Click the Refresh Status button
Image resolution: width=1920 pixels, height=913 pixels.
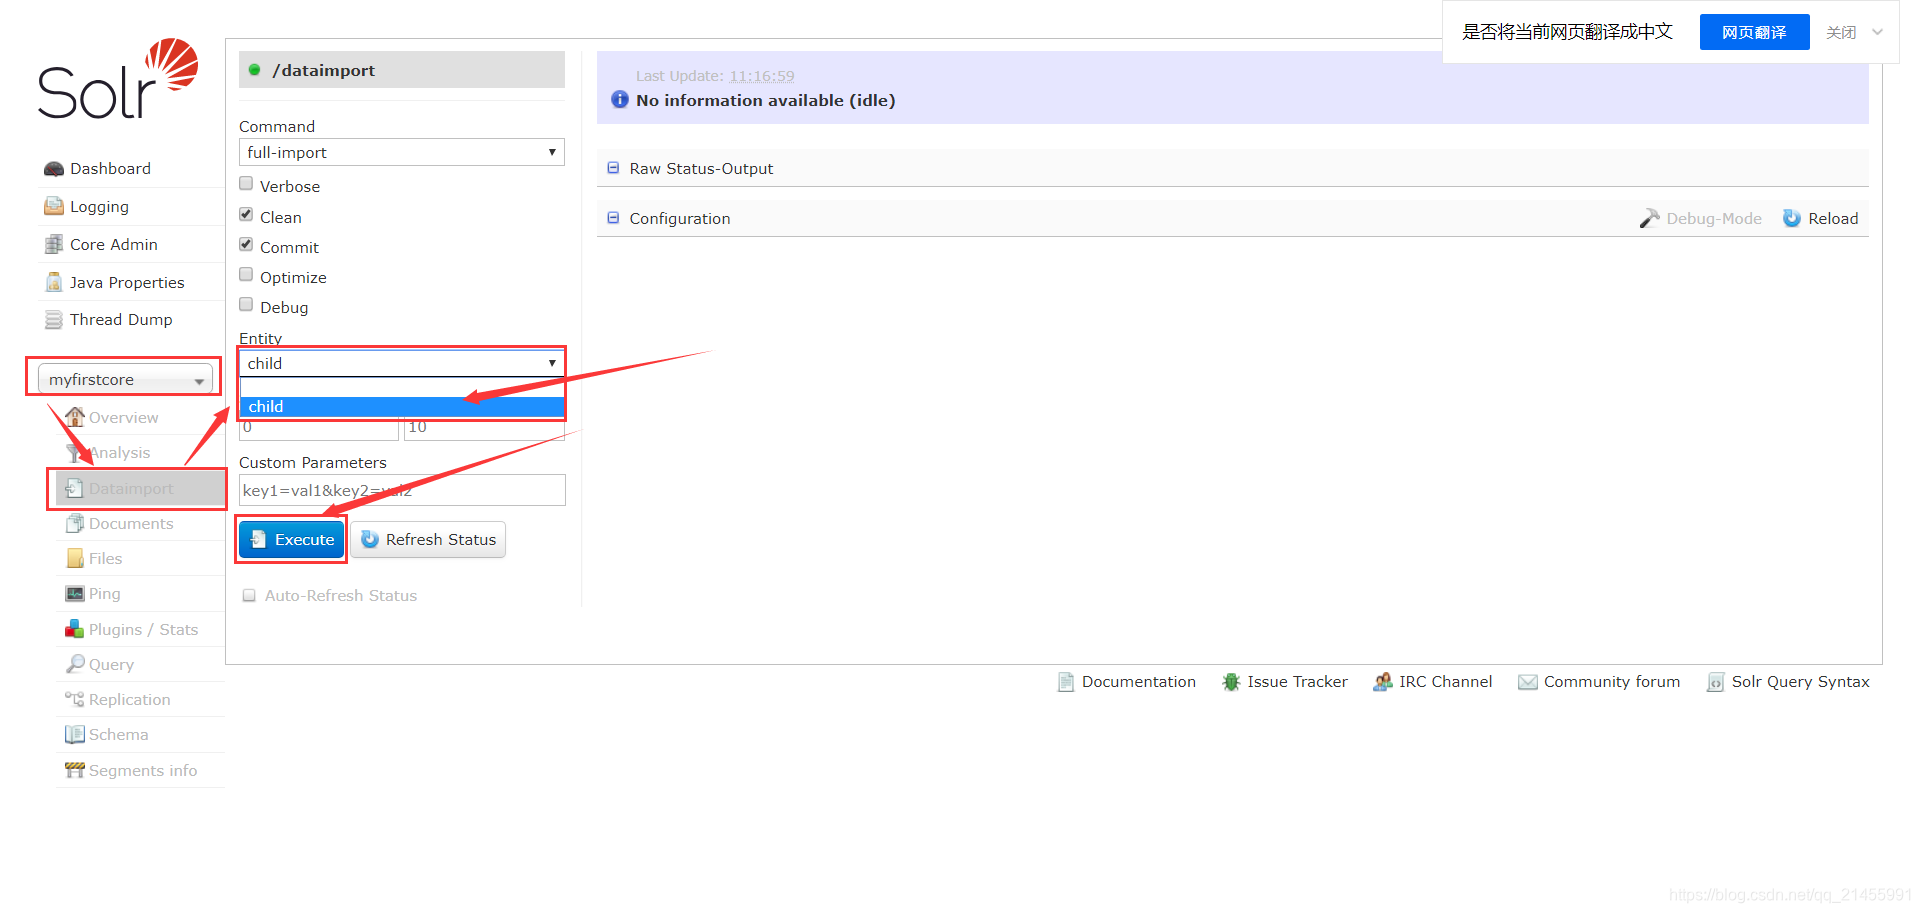coord(428,539)
